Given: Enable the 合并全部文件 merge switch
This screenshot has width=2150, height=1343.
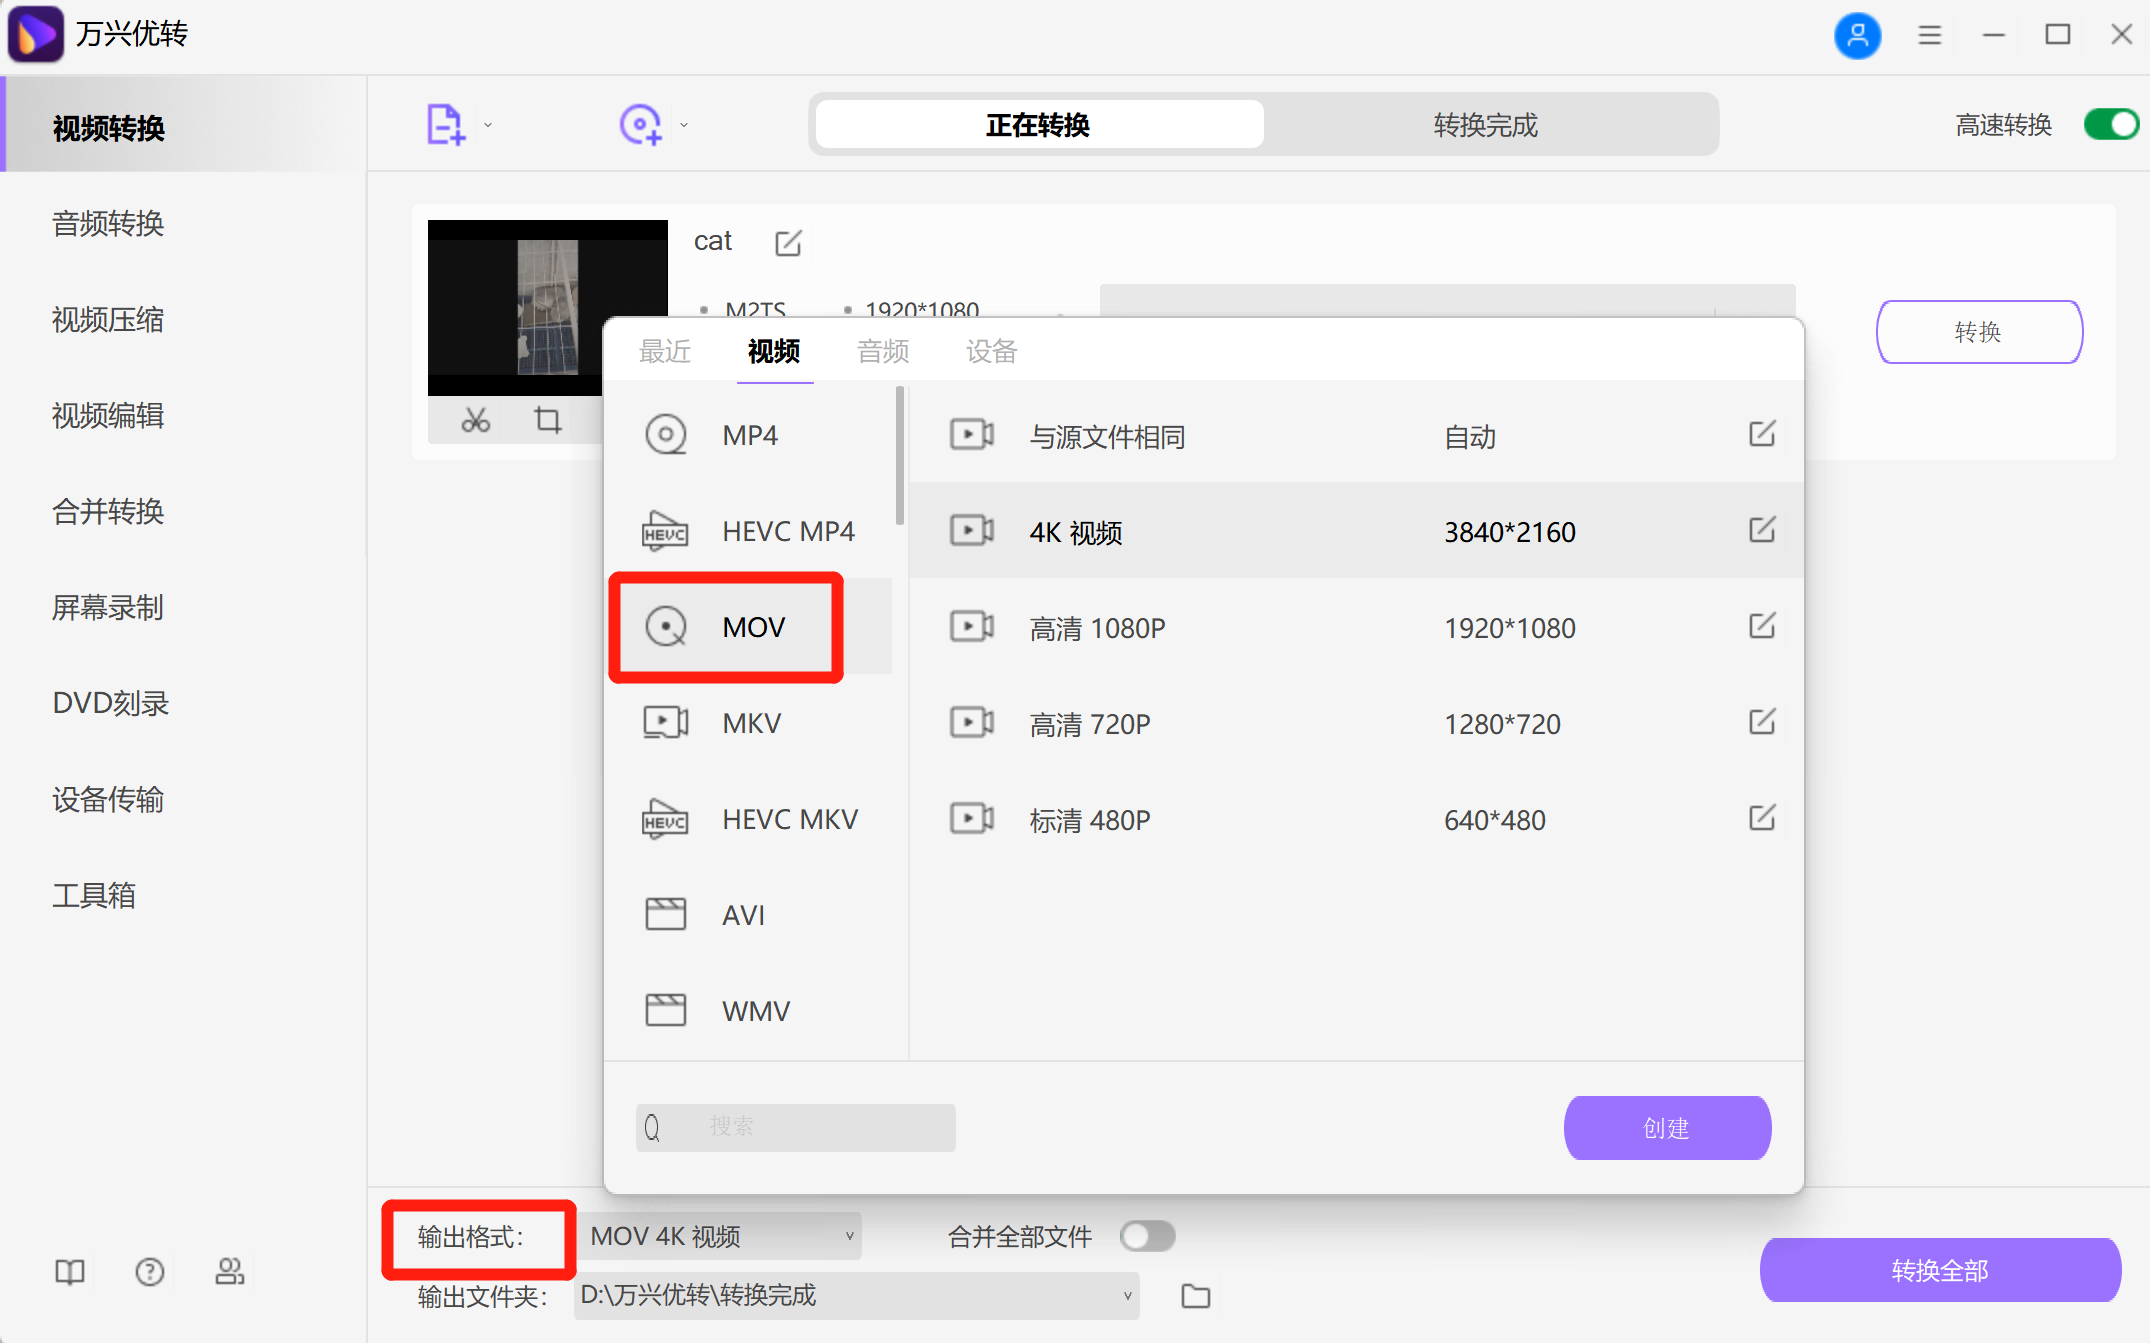Looking at the screenshot, I should tap(1147, 1236).
